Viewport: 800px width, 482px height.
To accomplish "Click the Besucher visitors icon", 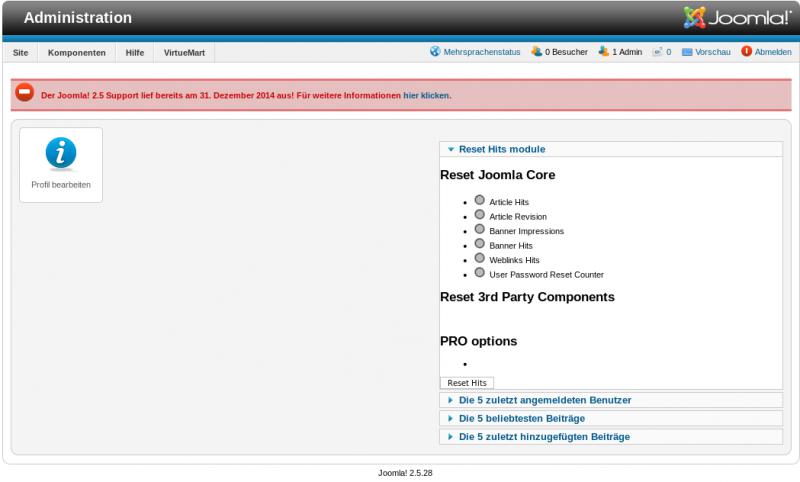I will tap(537, 52).
